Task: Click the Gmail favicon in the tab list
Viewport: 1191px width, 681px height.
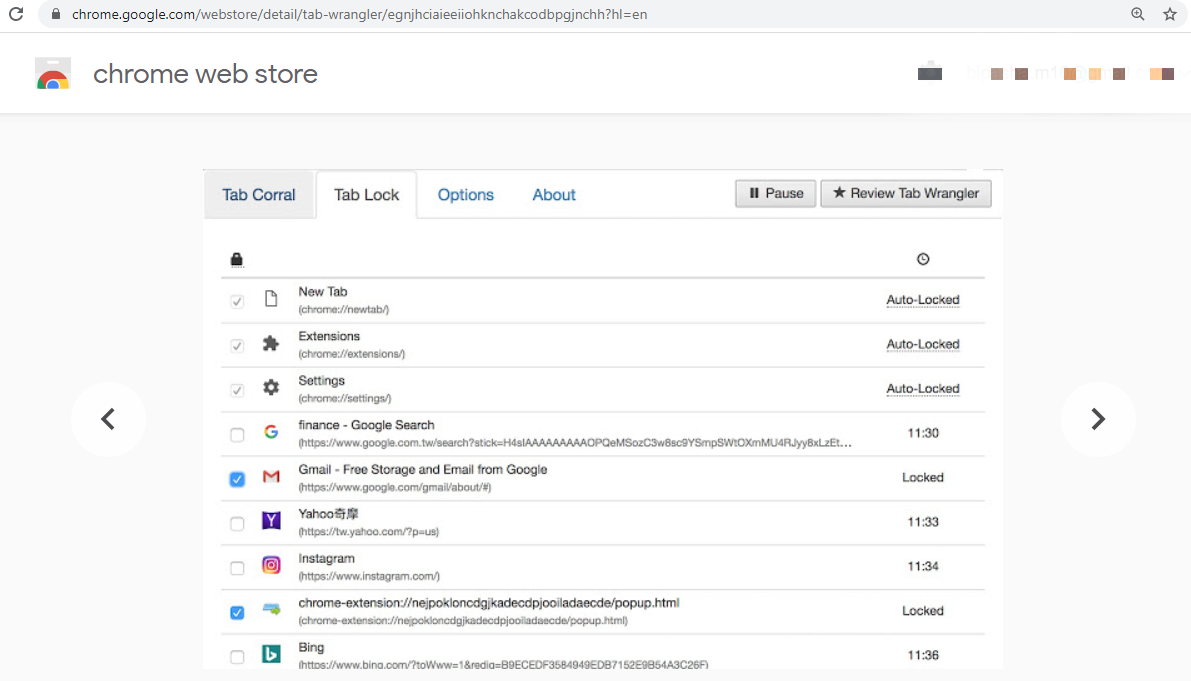Action: click(271, 477)
